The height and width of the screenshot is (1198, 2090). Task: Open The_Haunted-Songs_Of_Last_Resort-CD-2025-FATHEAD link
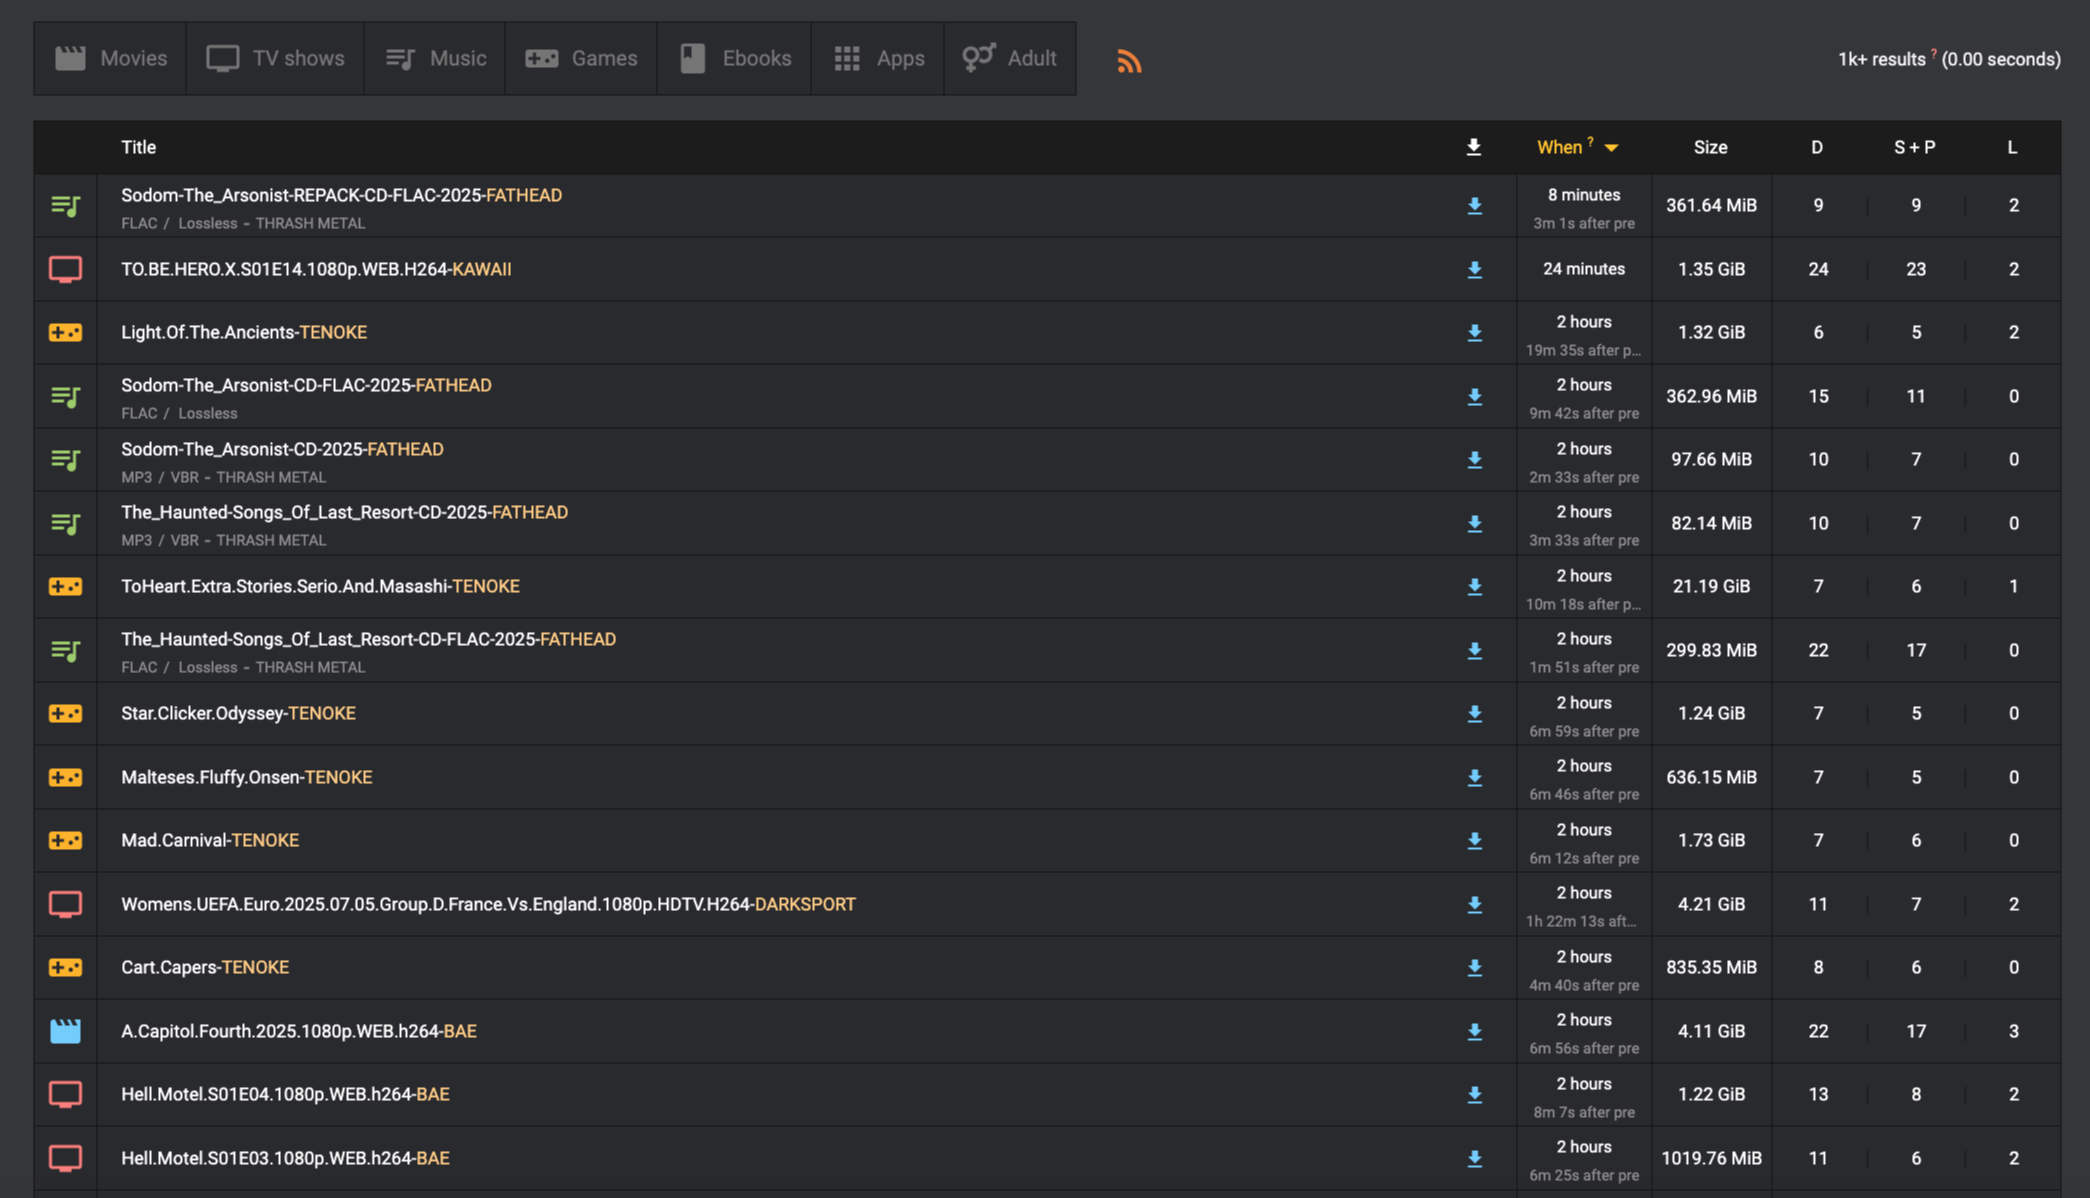(344, 512)
